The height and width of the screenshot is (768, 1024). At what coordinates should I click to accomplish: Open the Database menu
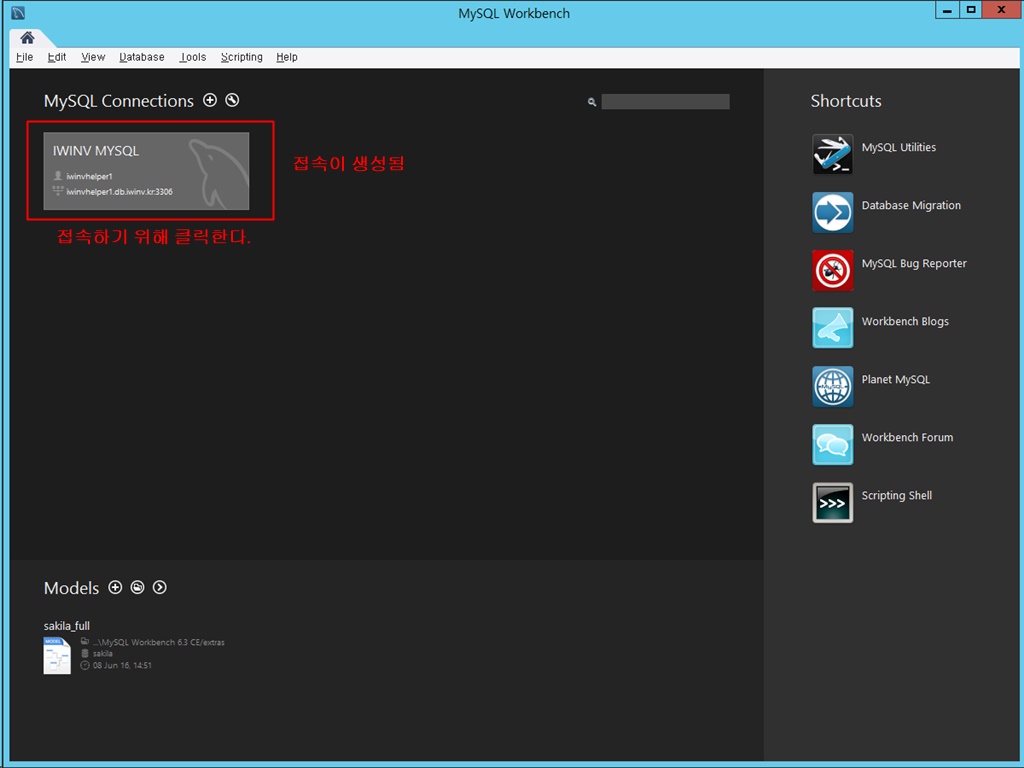(142, 57)
